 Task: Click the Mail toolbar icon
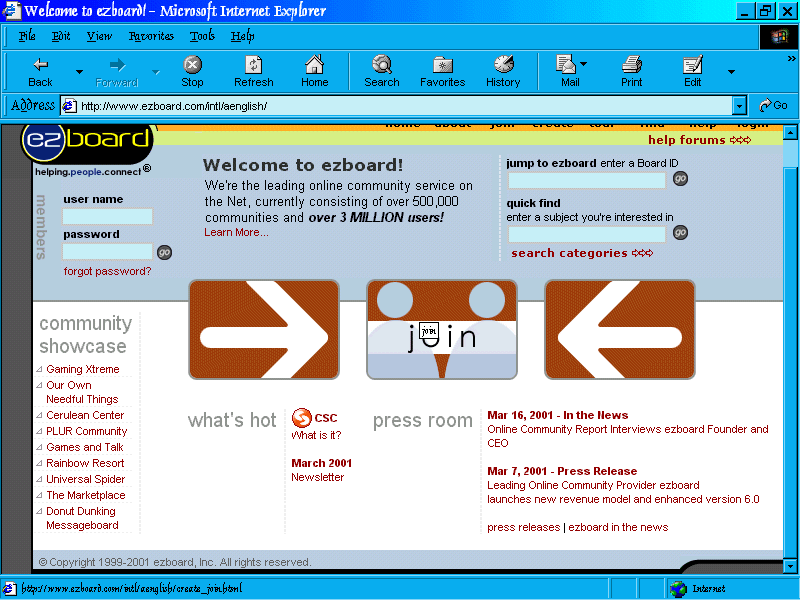click(x=567, y=72)
